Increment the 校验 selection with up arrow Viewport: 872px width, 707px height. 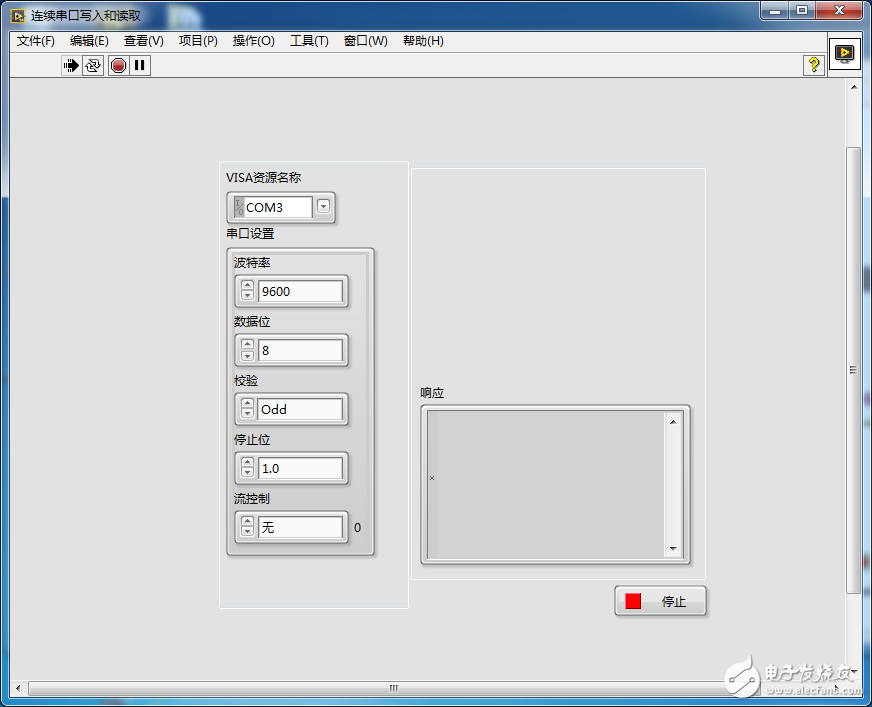pyautogui.click(x=247, y=404)
